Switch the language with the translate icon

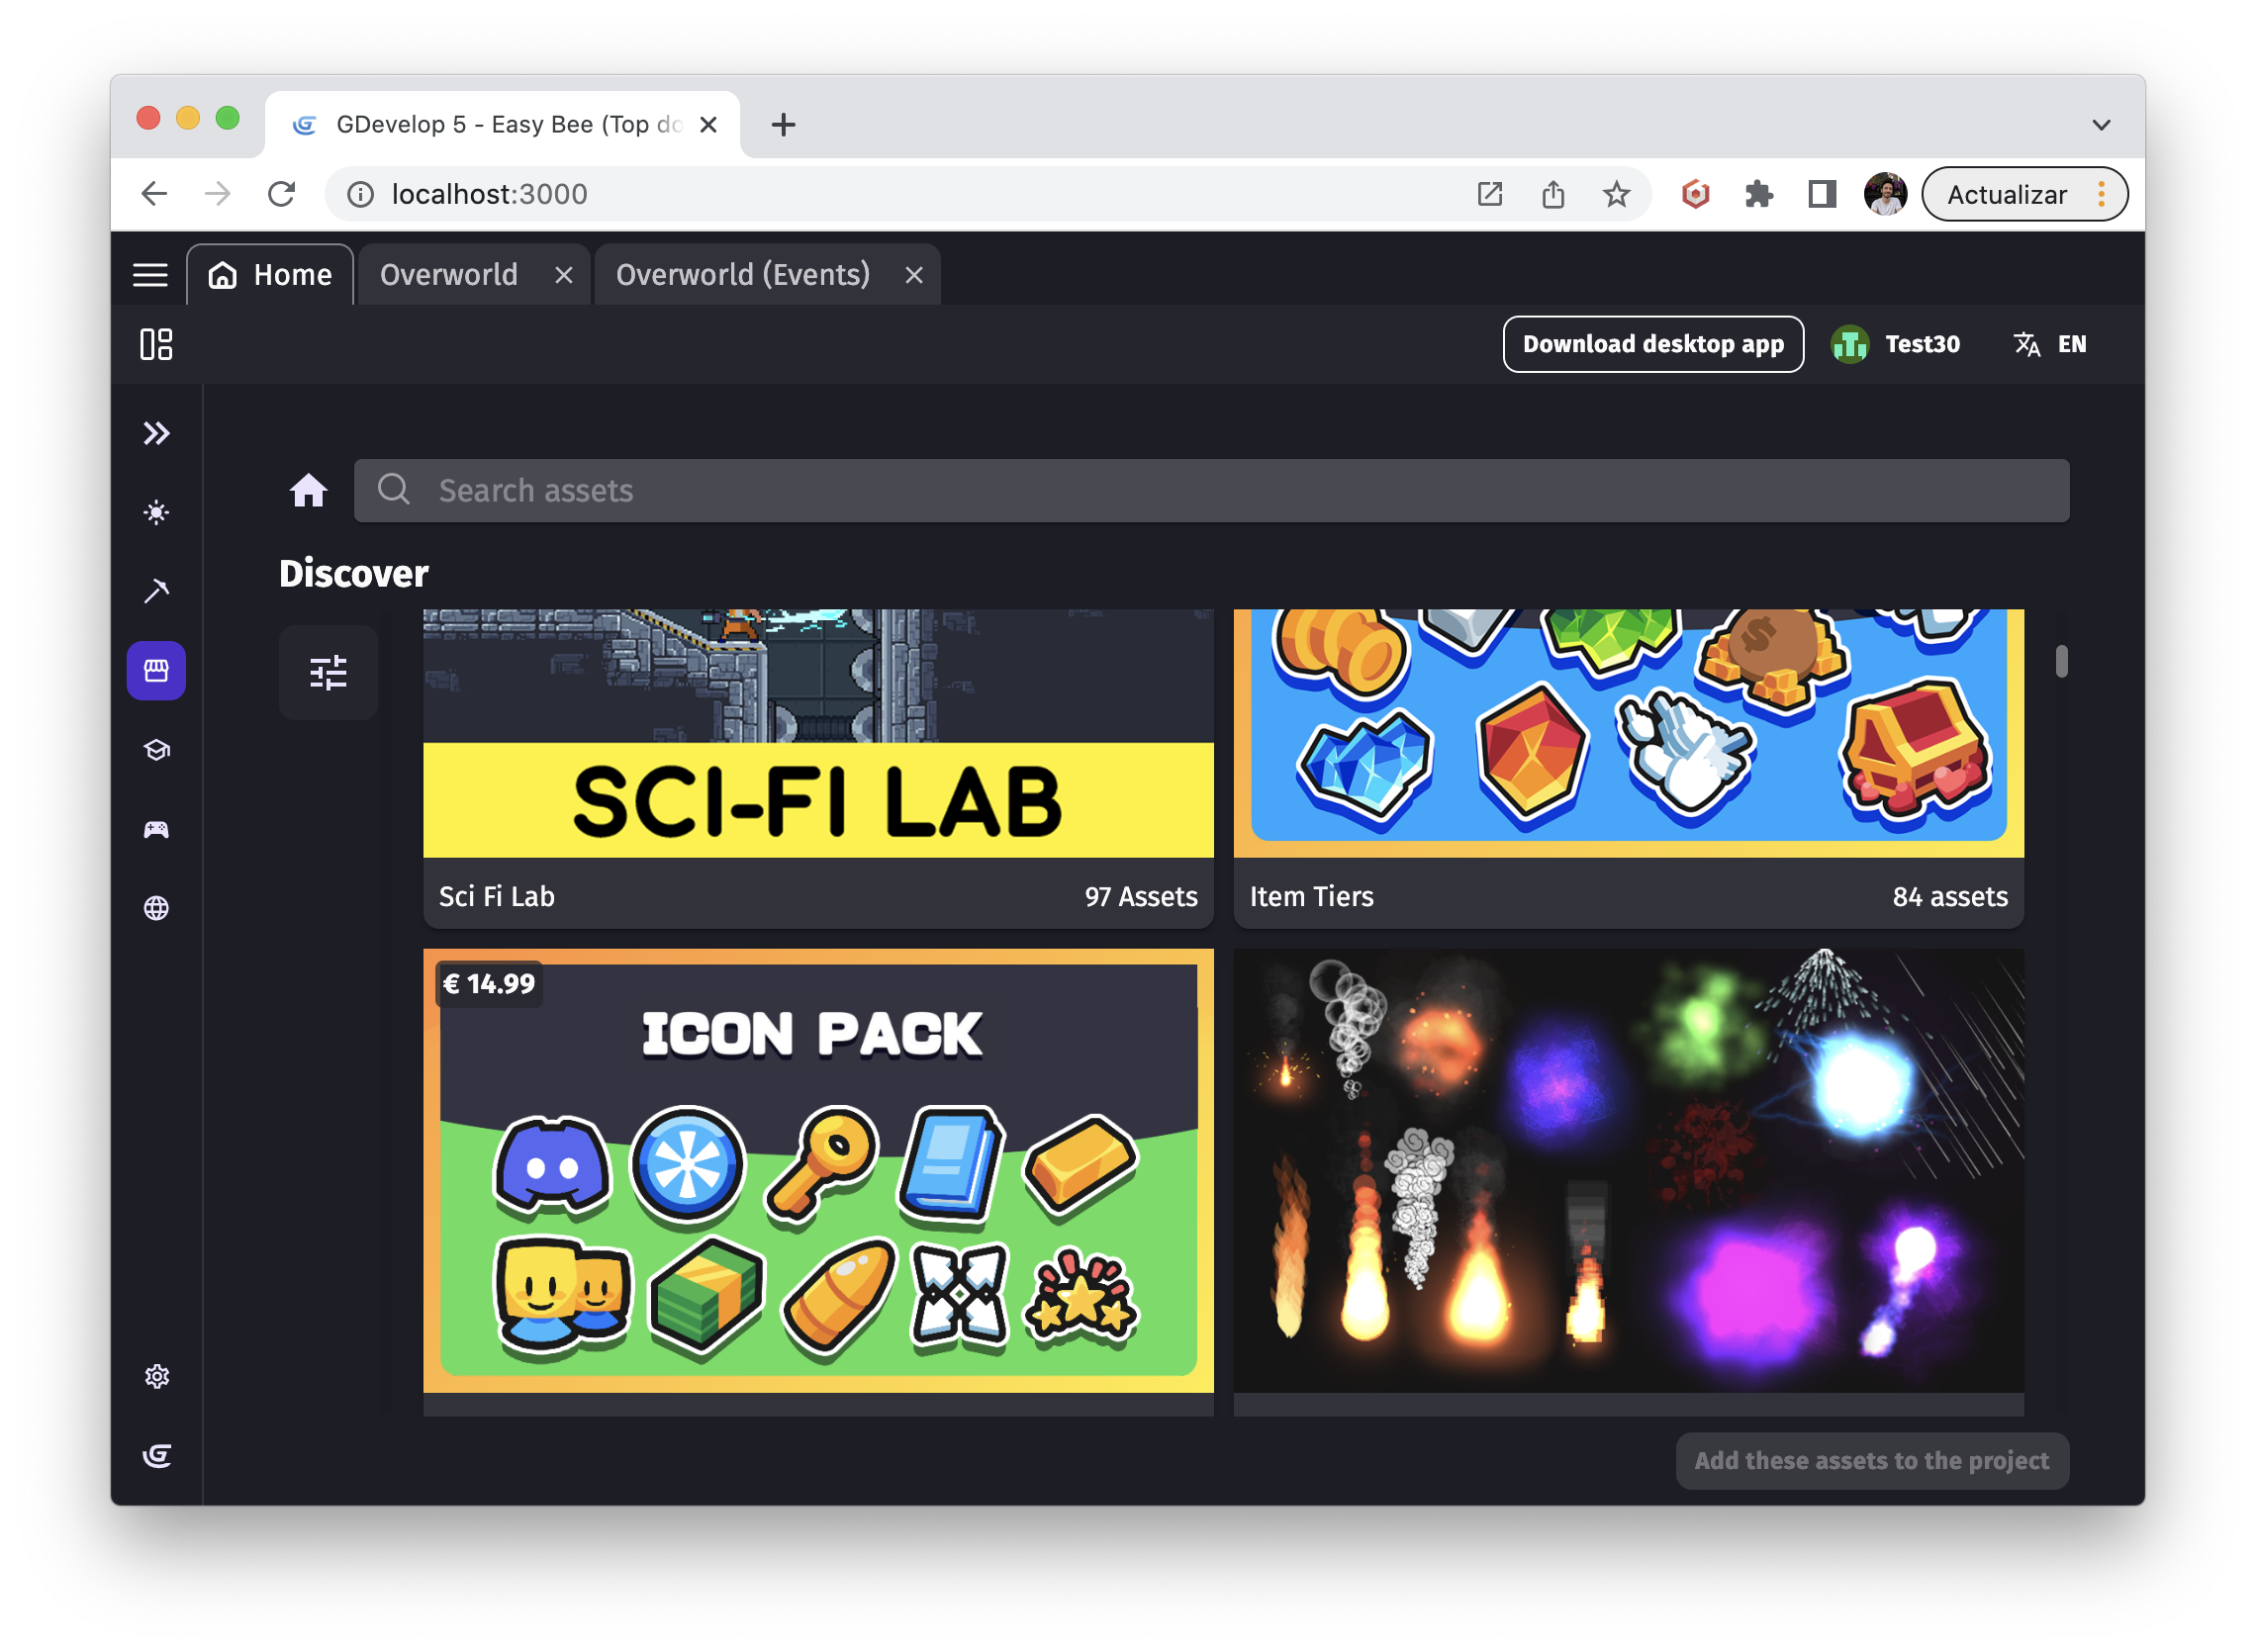[x=2026, y=344]
